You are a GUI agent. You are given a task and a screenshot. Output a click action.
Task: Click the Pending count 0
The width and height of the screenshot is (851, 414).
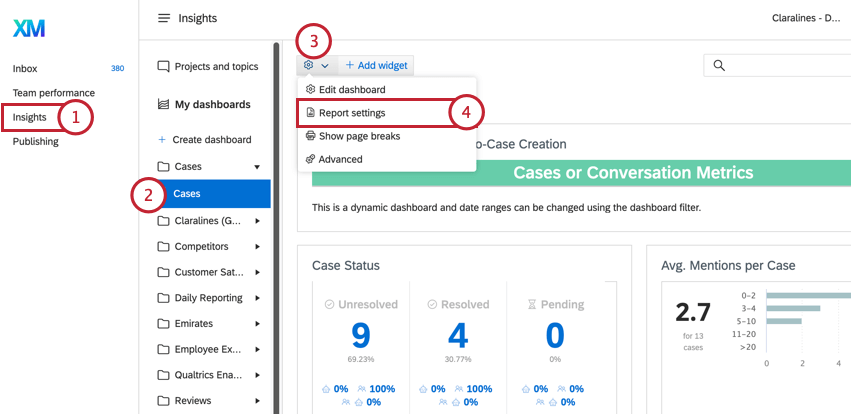[555, 336]
